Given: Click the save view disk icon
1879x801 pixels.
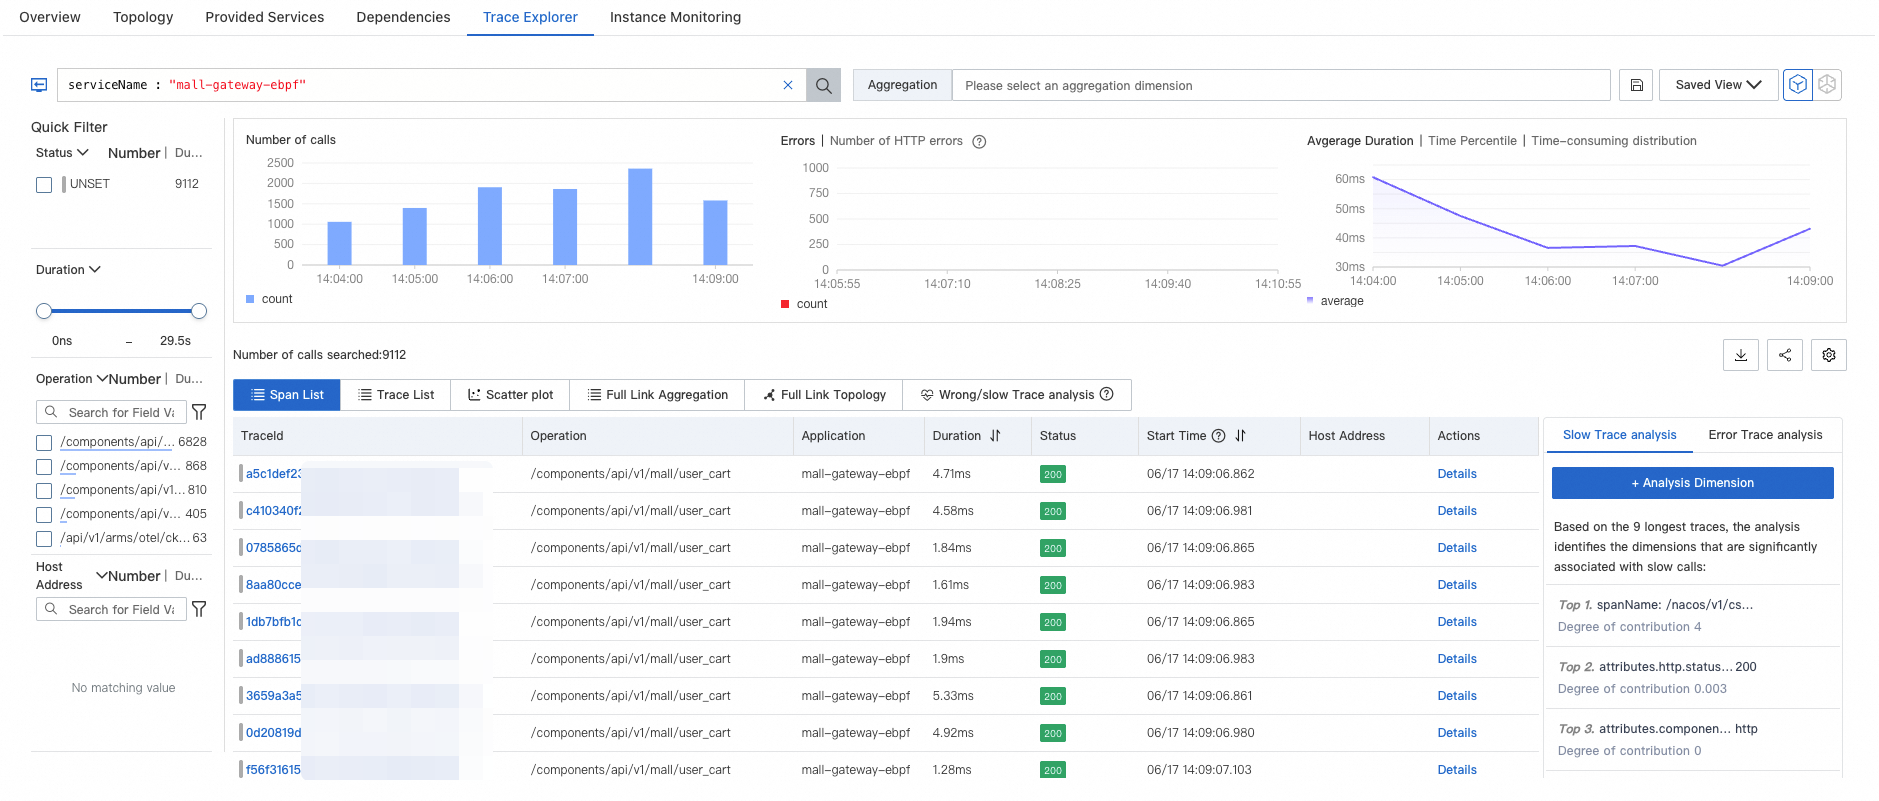Looking at the screenshot, I should (1636, 85).
